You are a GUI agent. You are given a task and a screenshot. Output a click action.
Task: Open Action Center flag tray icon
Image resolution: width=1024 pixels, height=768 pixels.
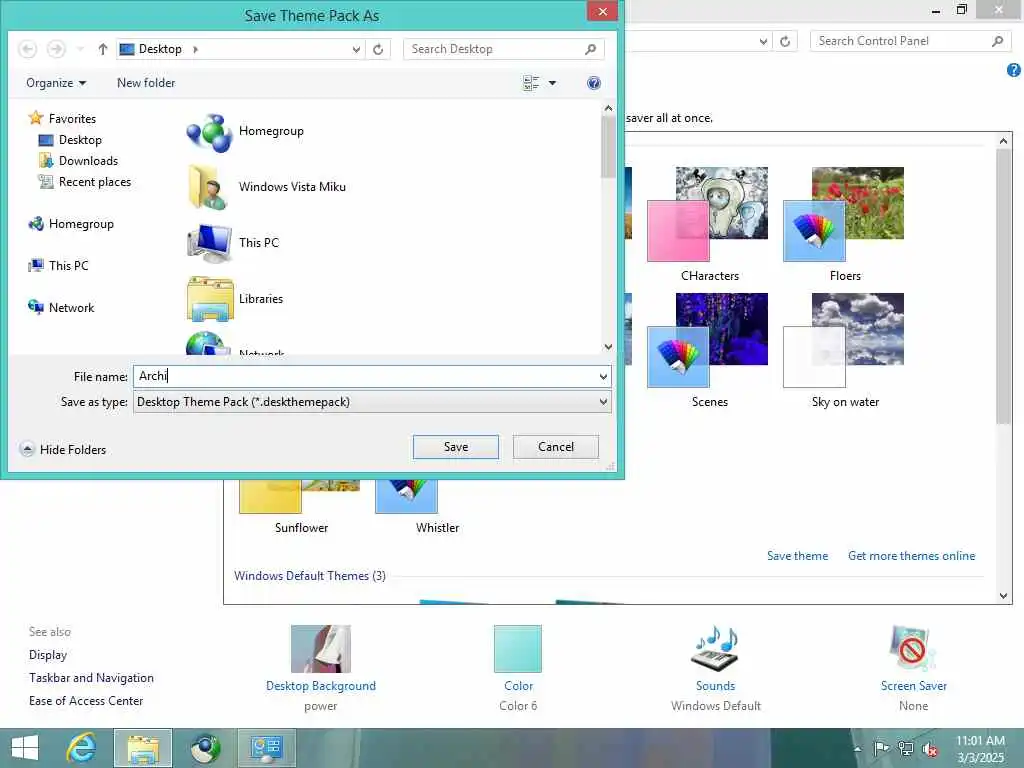pos(881,749)
